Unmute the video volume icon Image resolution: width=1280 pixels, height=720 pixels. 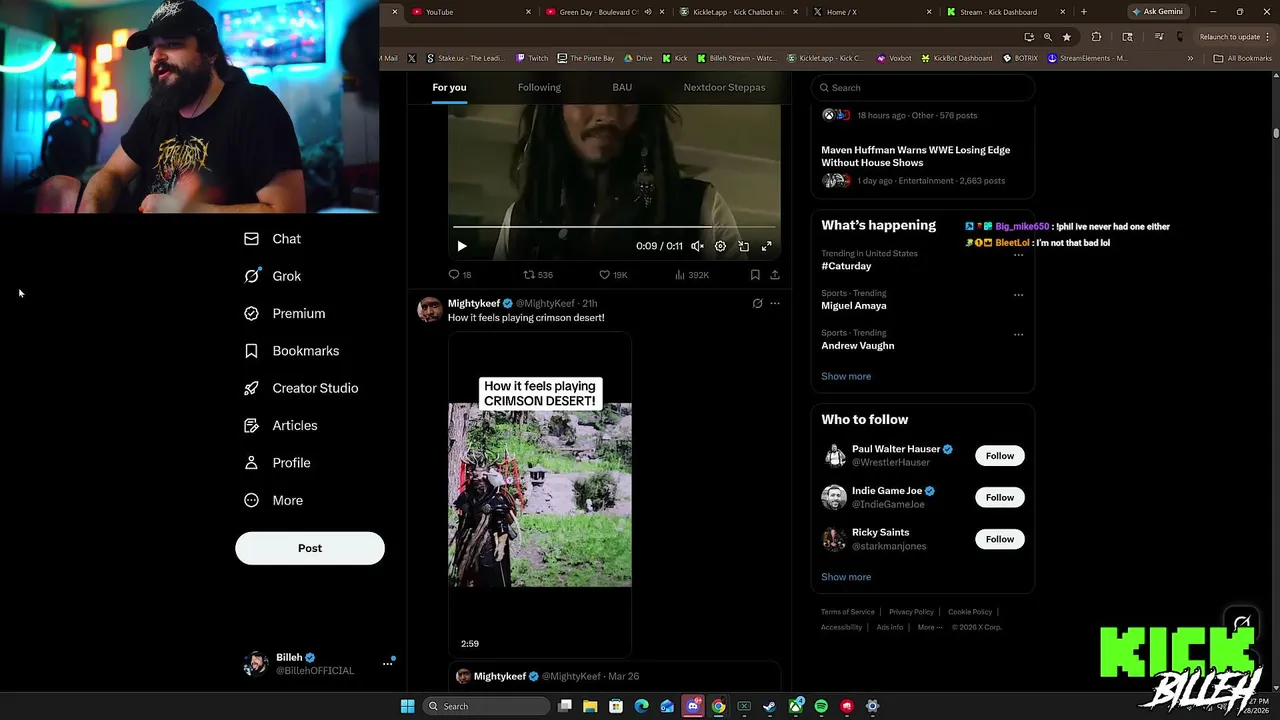tap(697, 246)
